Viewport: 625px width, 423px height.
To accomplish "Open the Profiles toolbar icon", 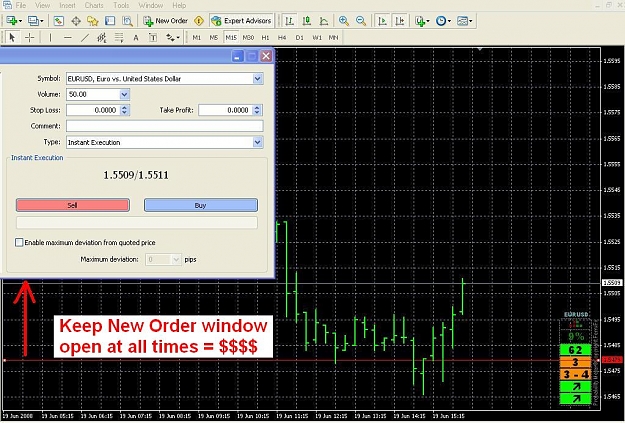I will [x=35, y=21].
